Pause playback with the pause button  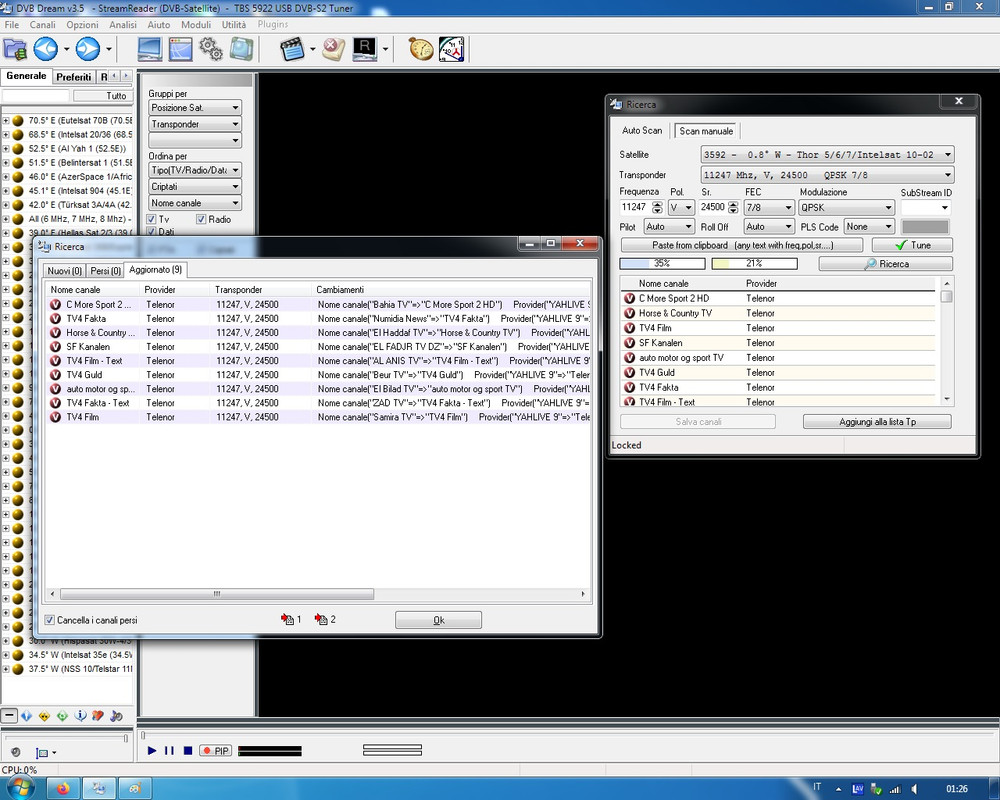(169, 750)
